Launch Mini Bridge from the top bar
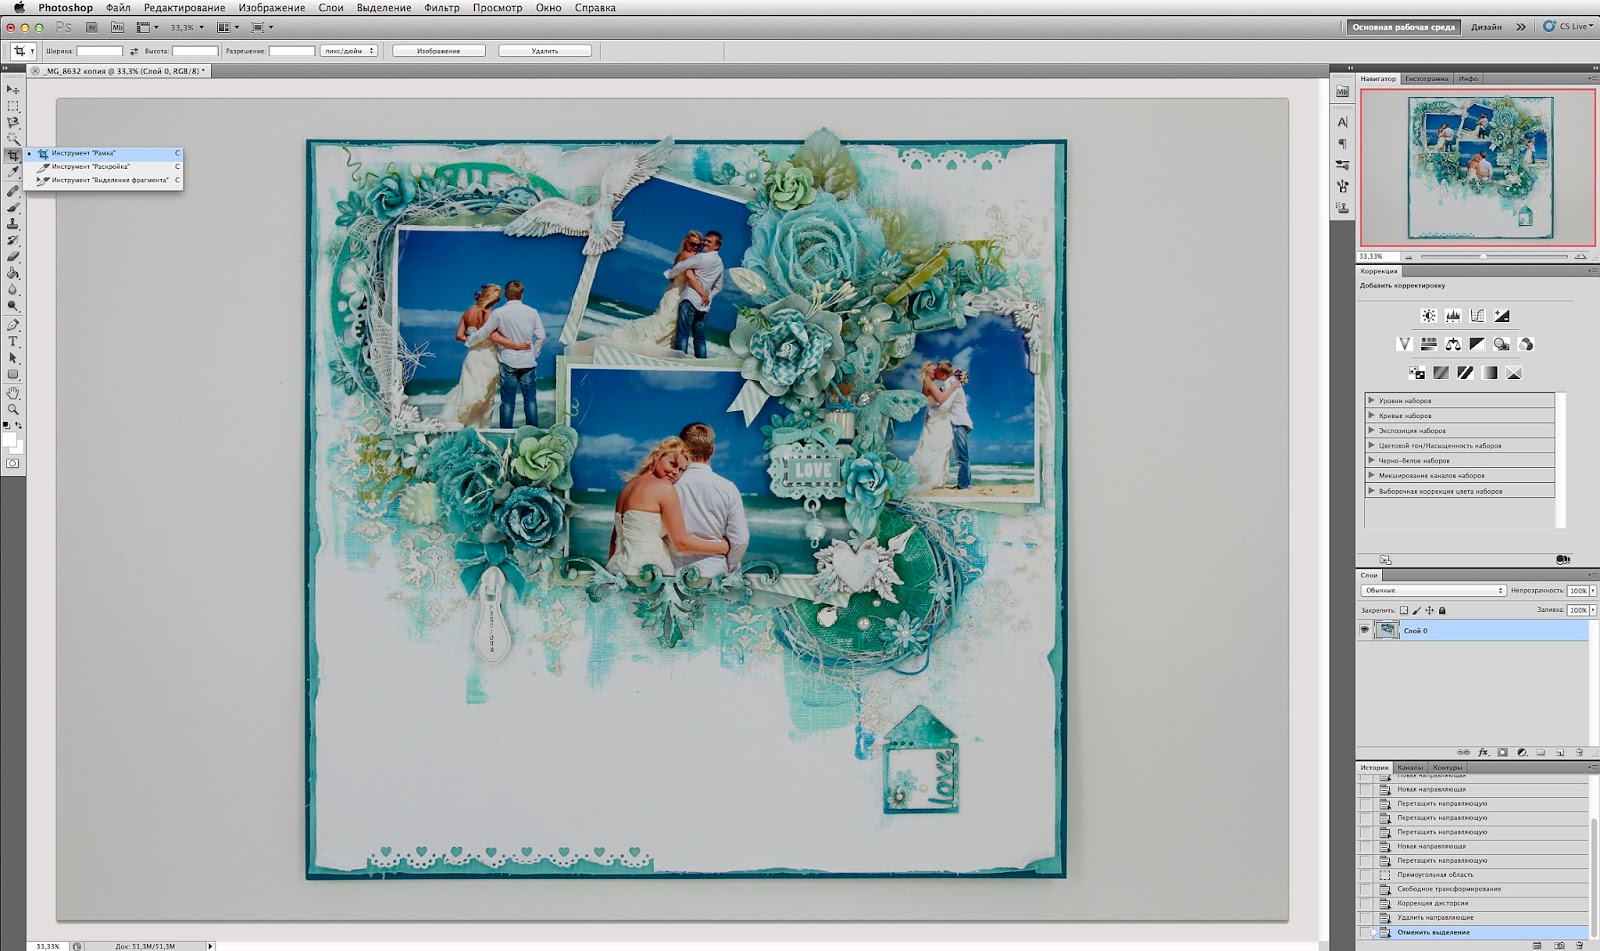This screenshot has height=951, width=1600. (118, 28)
